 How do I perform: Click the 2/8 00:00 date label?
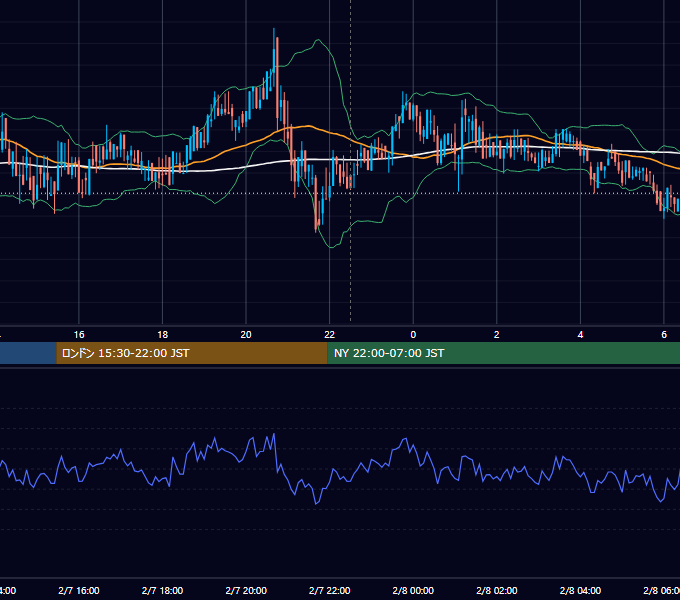tap(413, 591)
